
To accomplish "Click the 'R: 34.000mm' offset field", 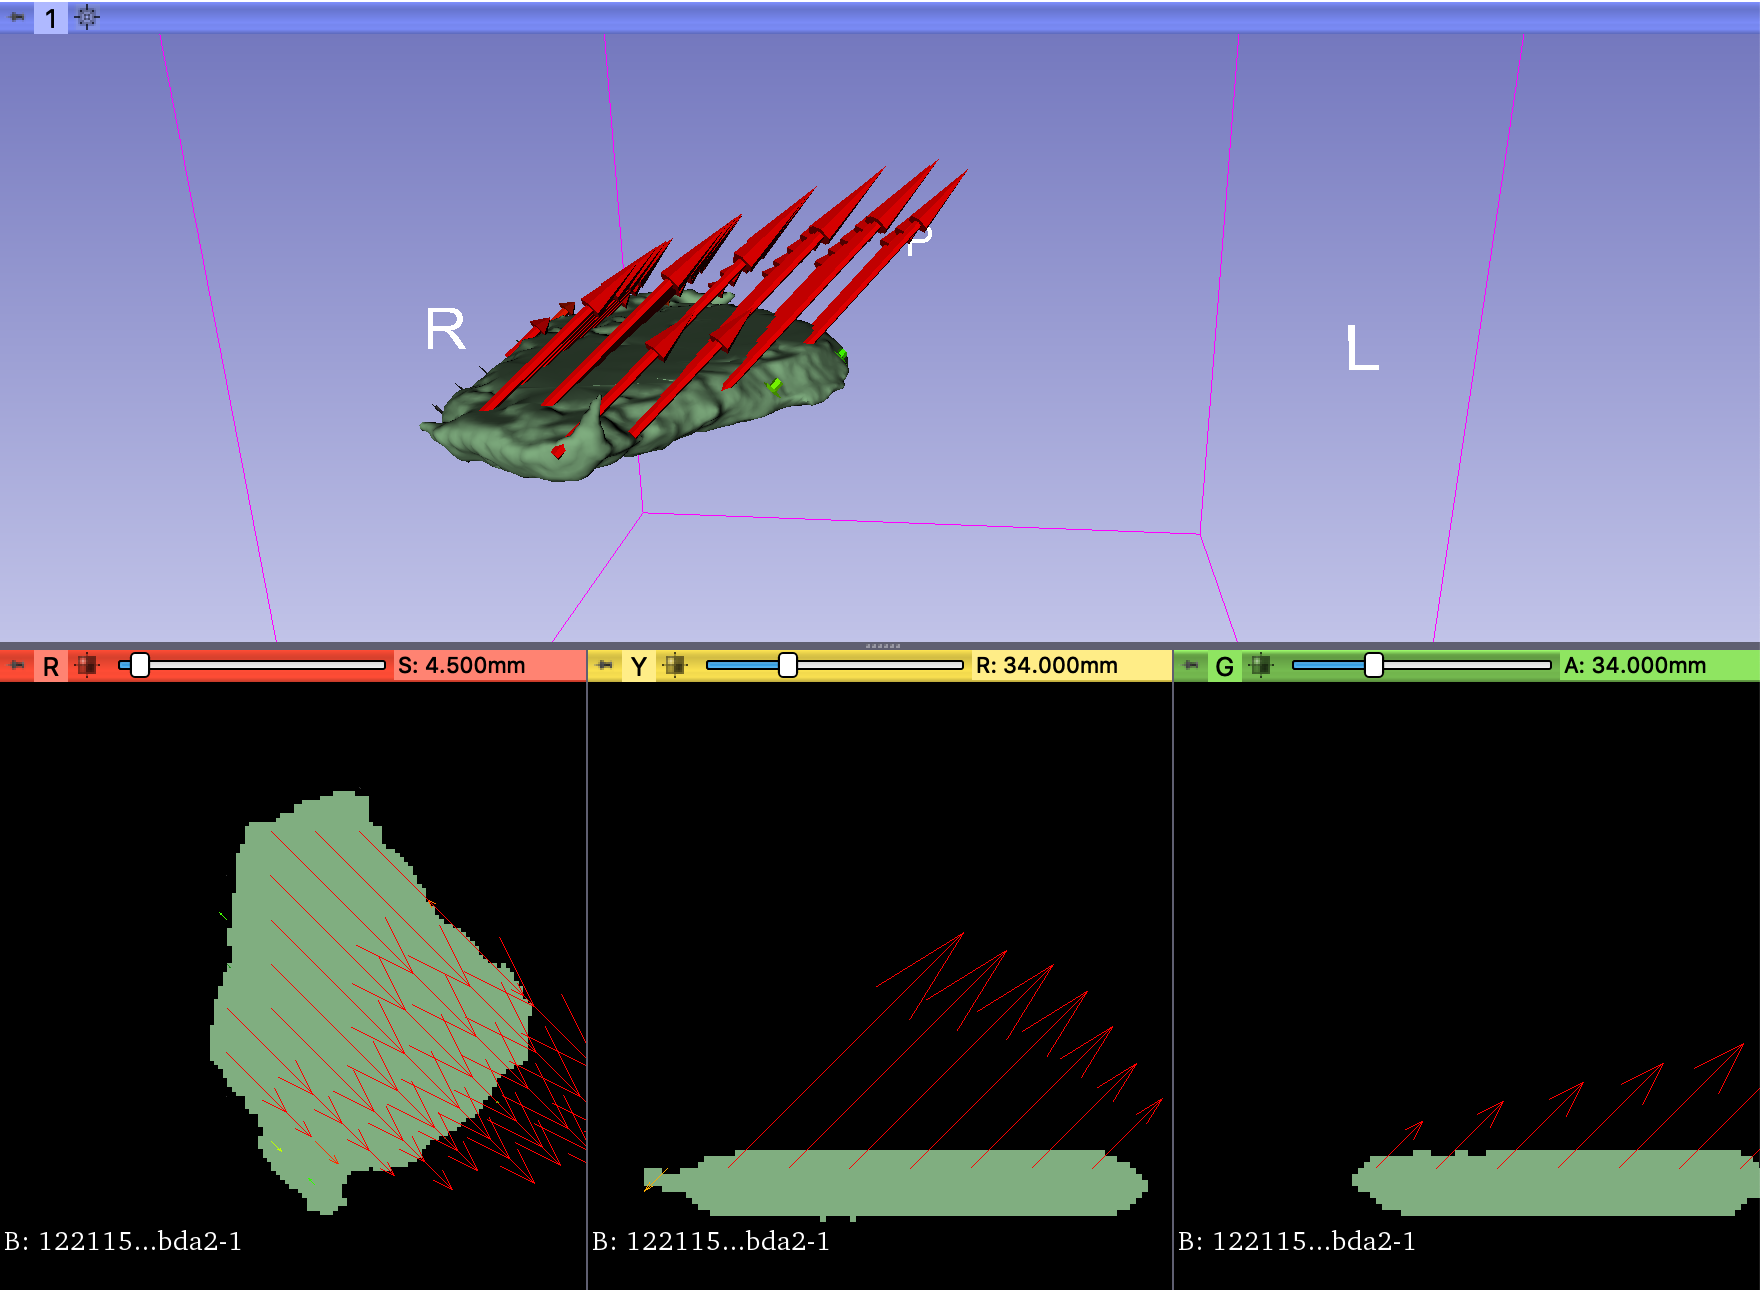I will (1046, 664).
